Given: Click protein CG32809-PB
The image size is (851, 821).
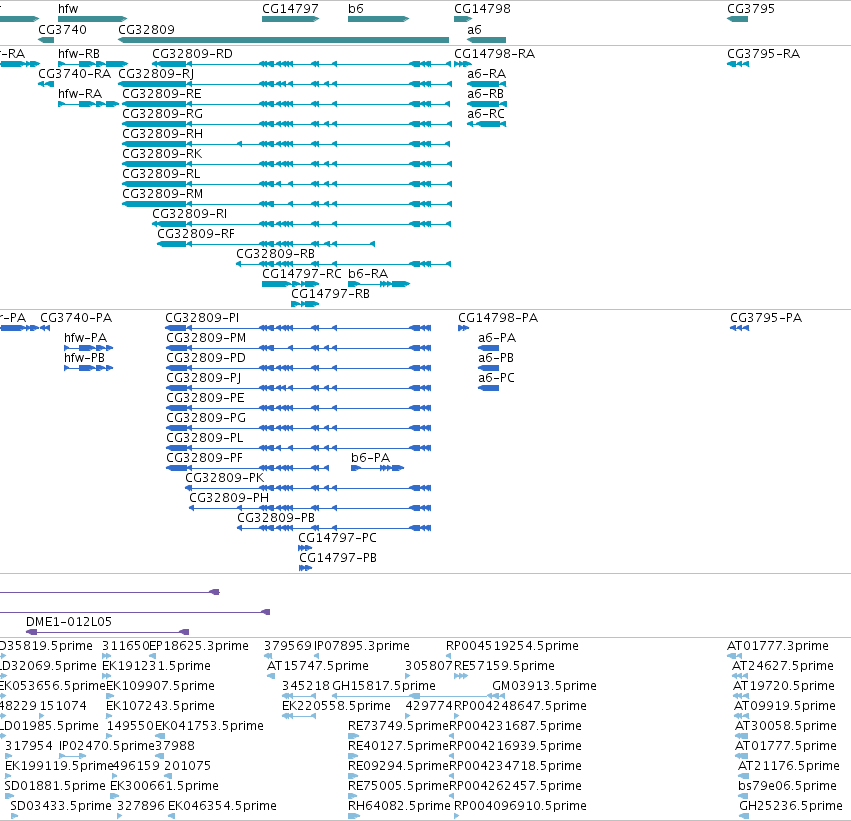Looking at the screenshot, I should click(x=276, y=519).
